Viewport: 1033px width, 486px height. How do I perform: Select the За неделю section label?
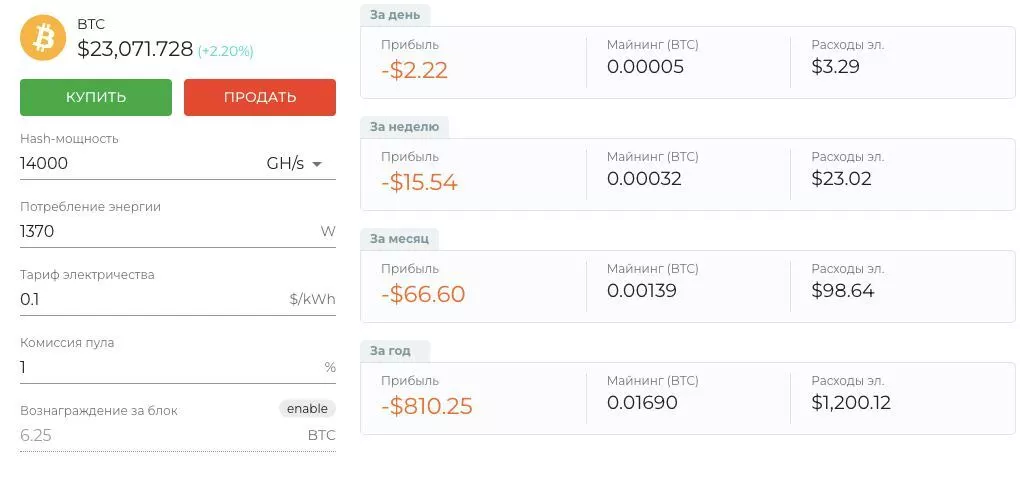coord(404,126)
